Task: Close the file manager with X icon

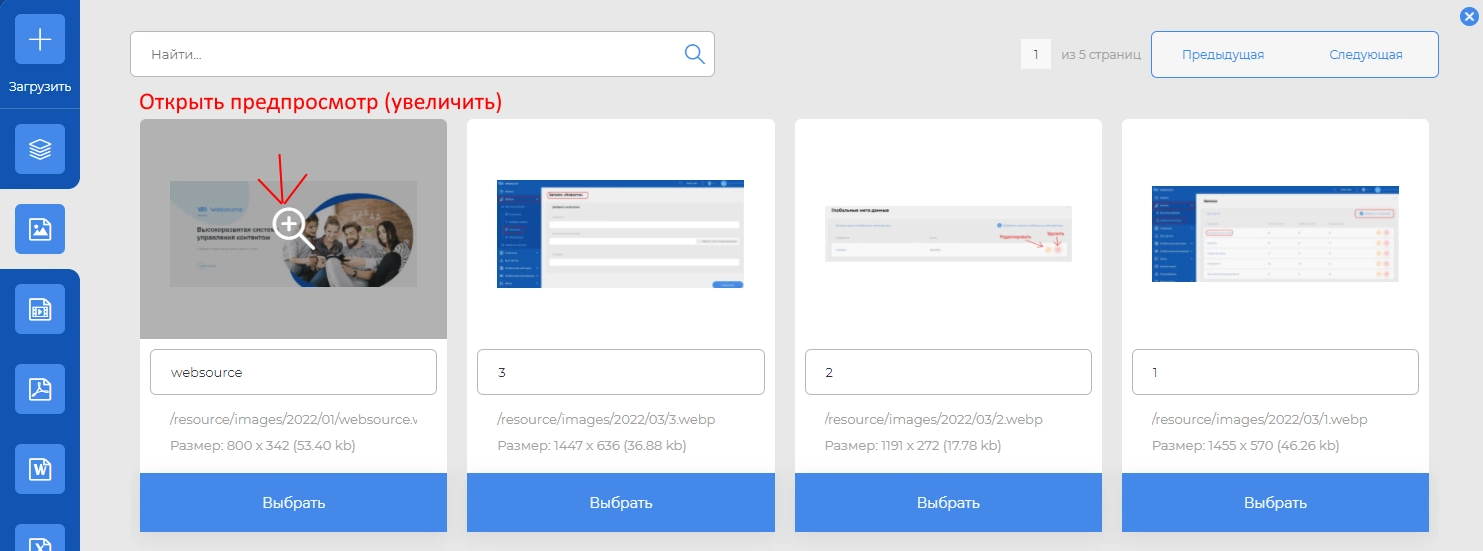Action: pos(1468,15)
